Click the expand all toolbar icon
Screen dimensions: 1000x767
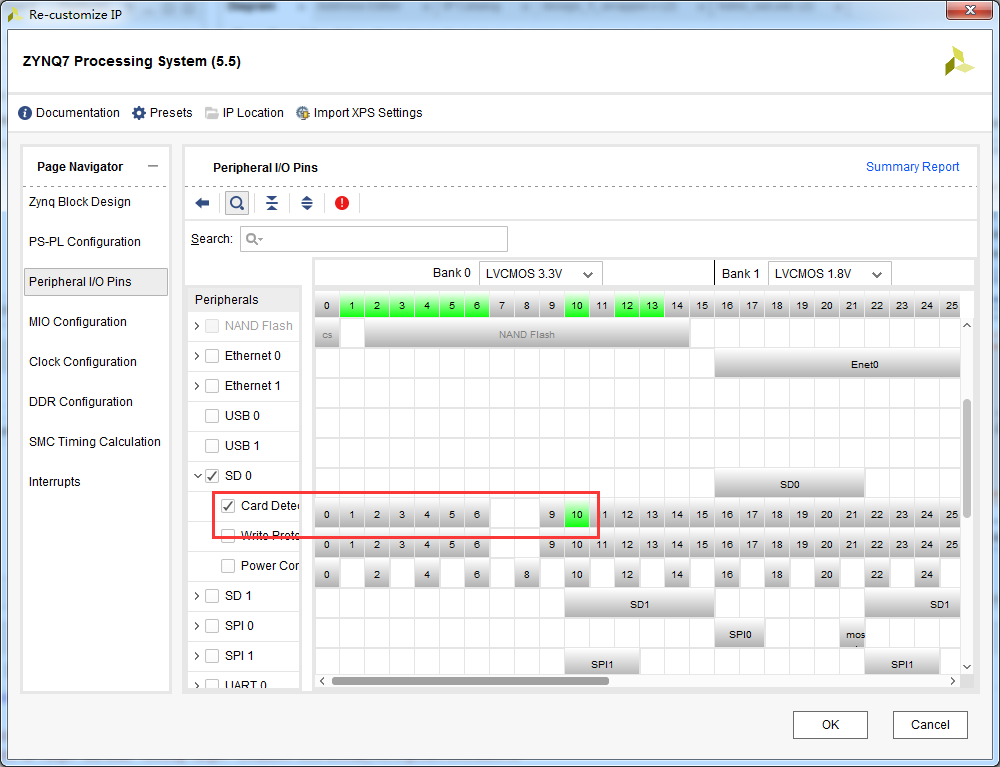[x=307, y=203]
